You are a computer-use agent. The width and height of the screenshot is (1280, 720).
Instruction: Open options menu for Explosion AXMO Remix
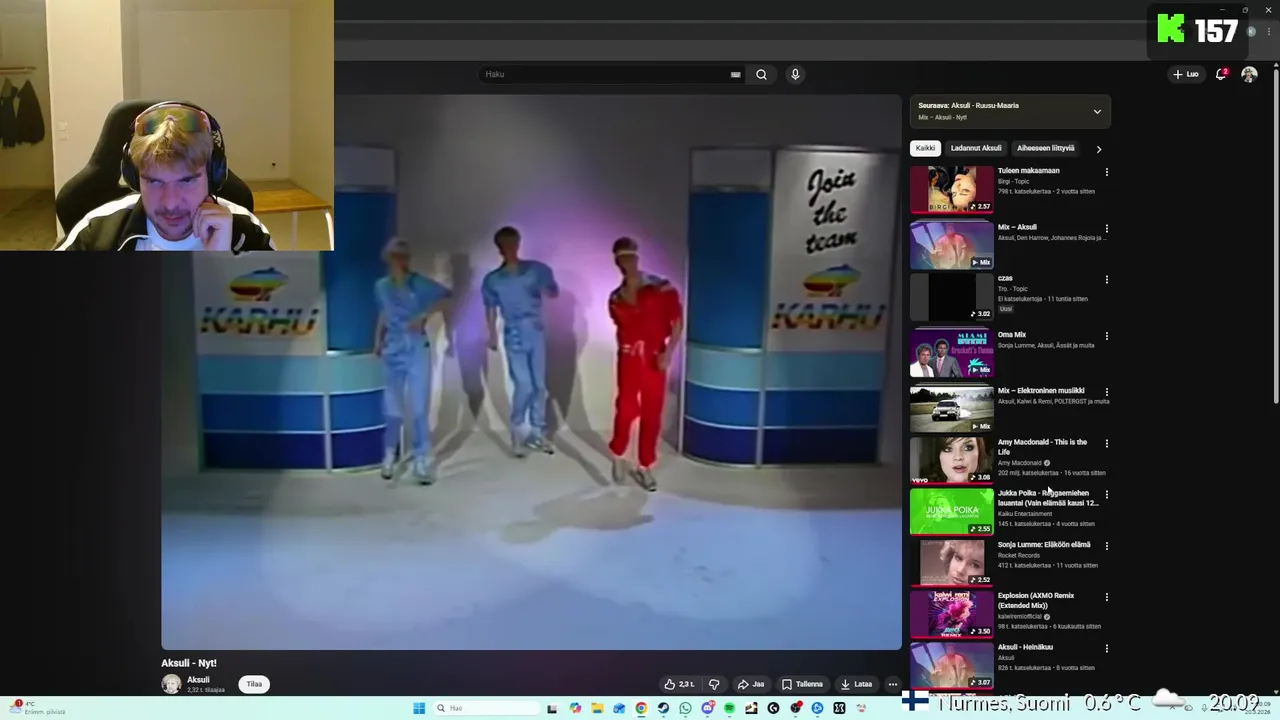(x=1106, y=597)
